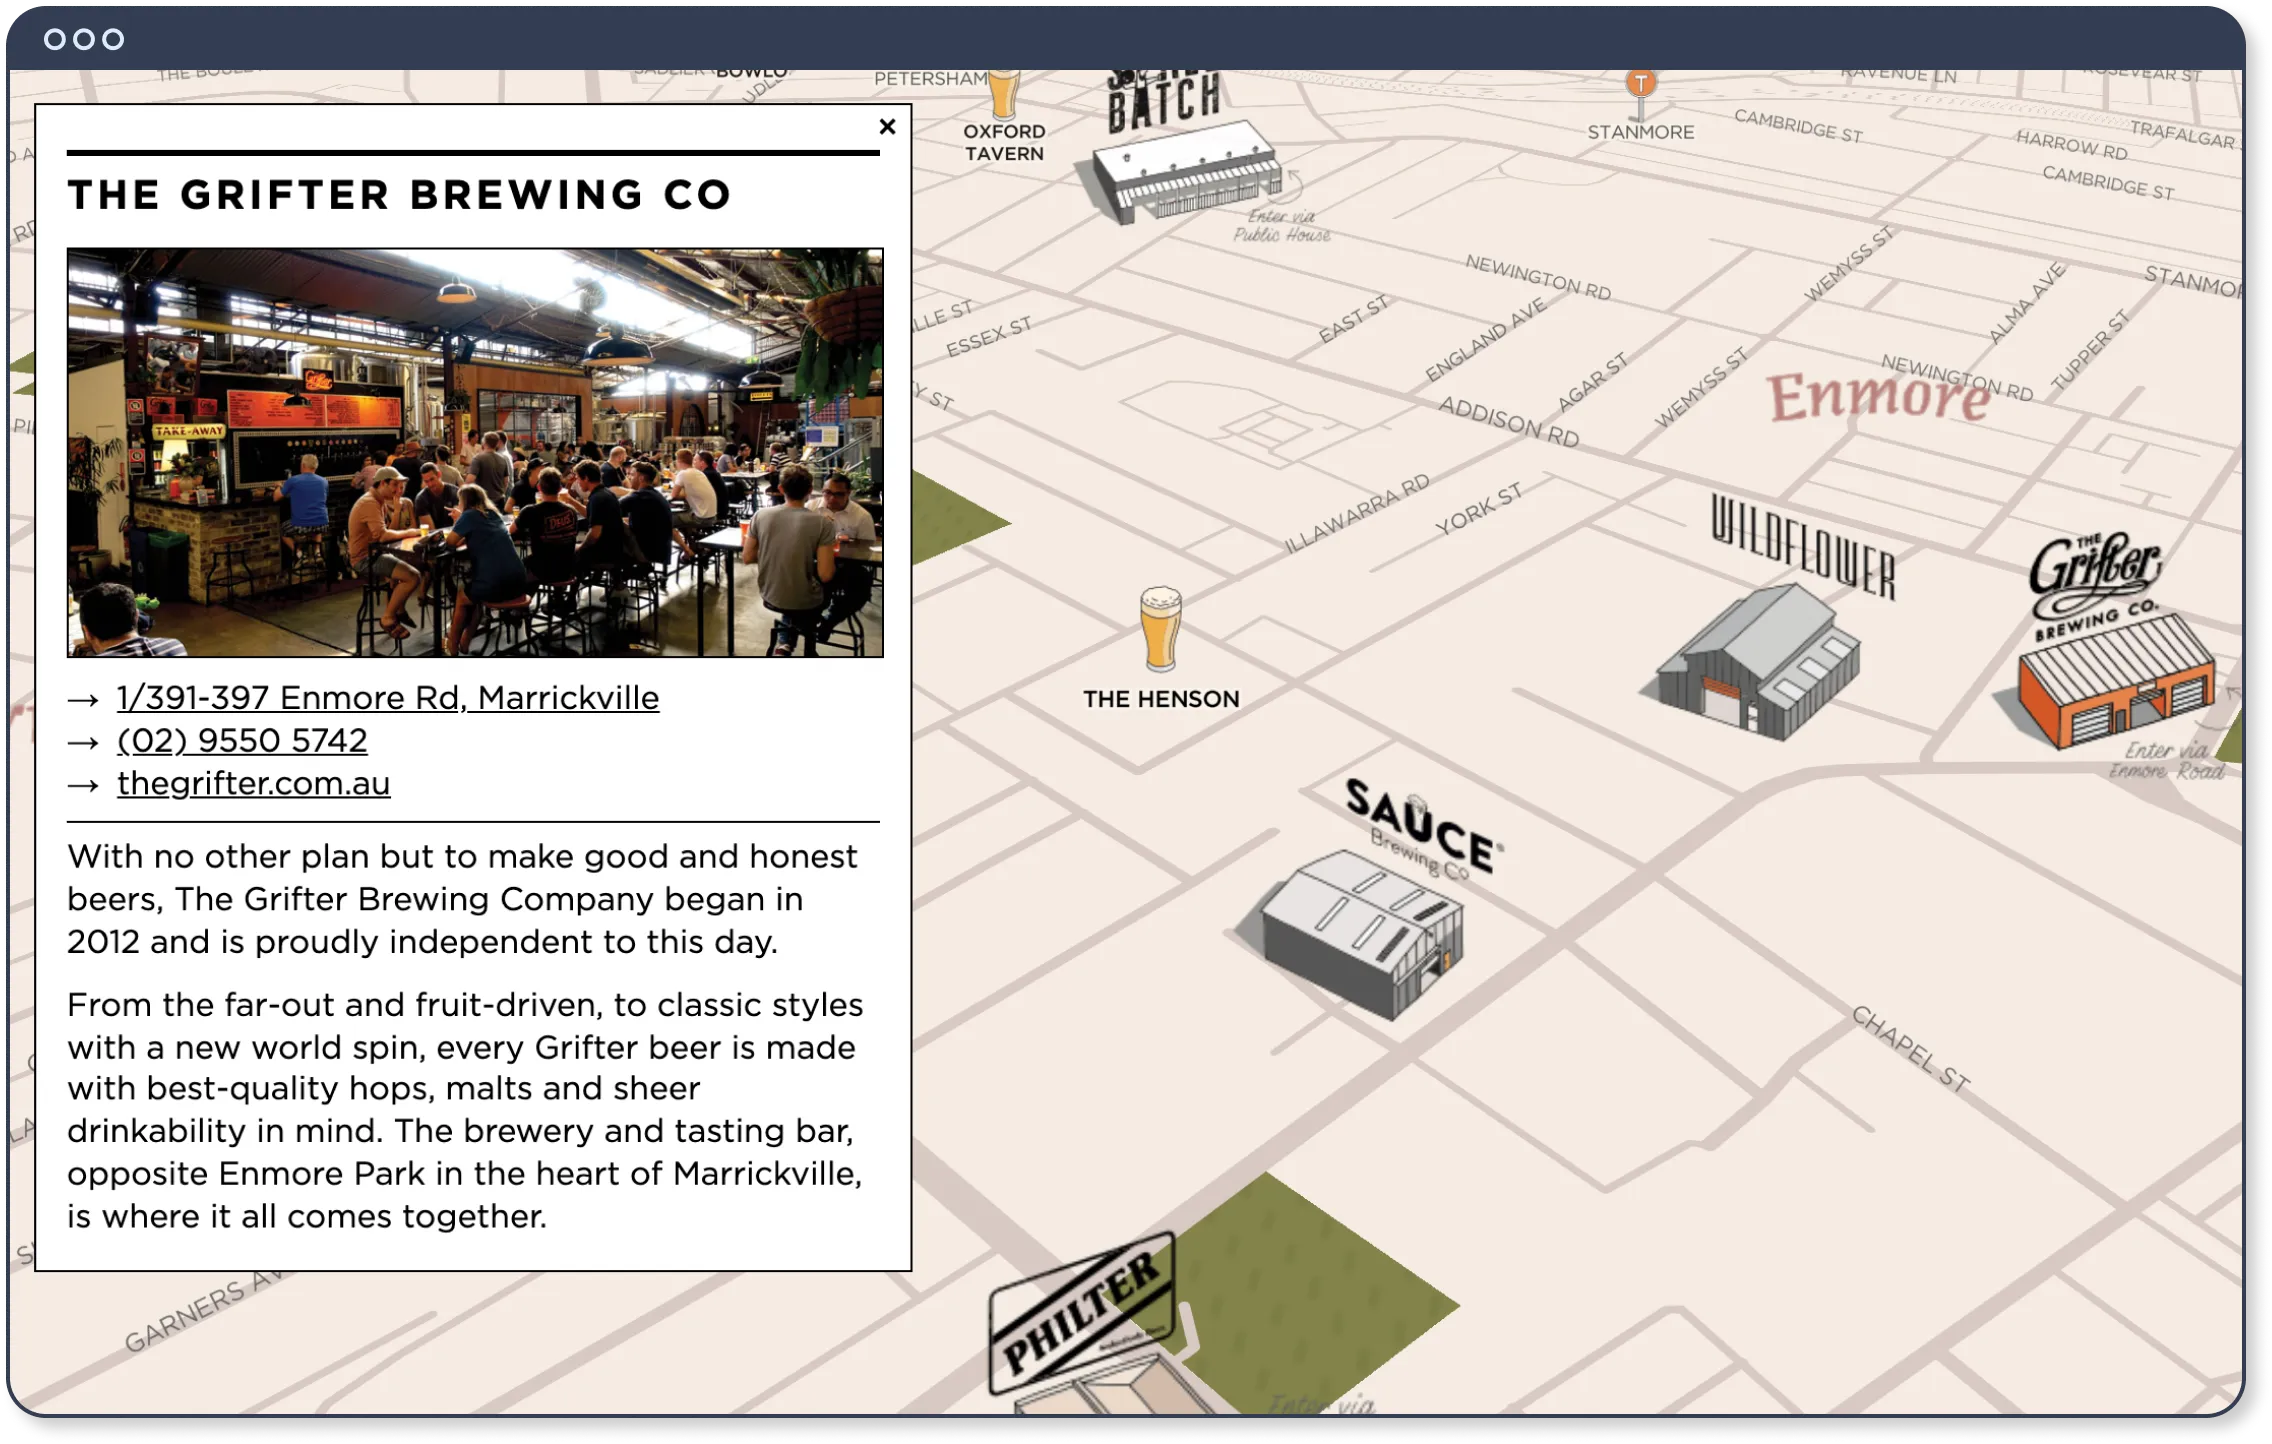Visit thegrifter.com.au website link

(x=253, y=783)
